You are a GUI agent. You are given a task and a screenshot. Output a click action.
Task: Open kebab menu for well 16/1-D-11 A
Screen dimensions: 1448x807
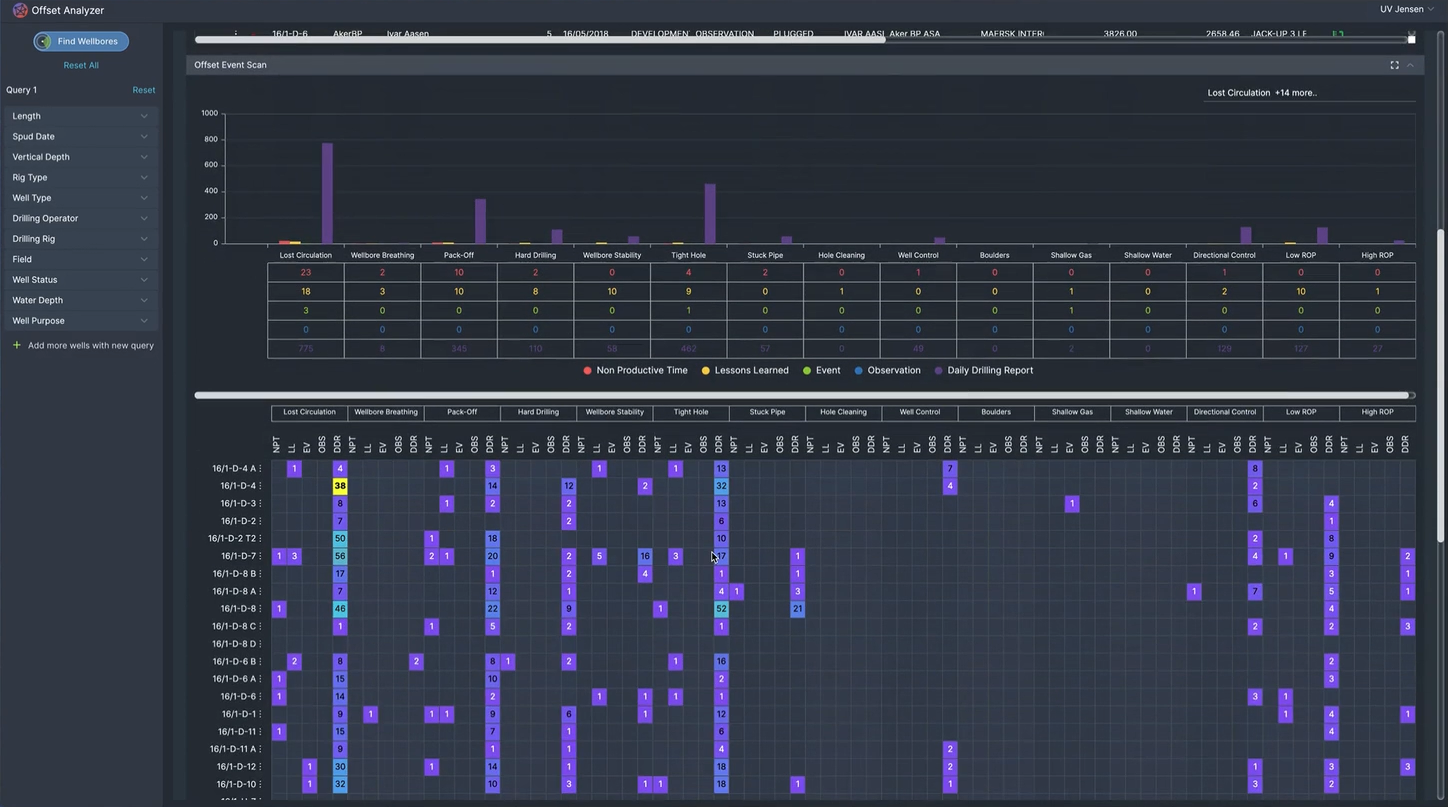pyautogui.click(x=261, y=749)
